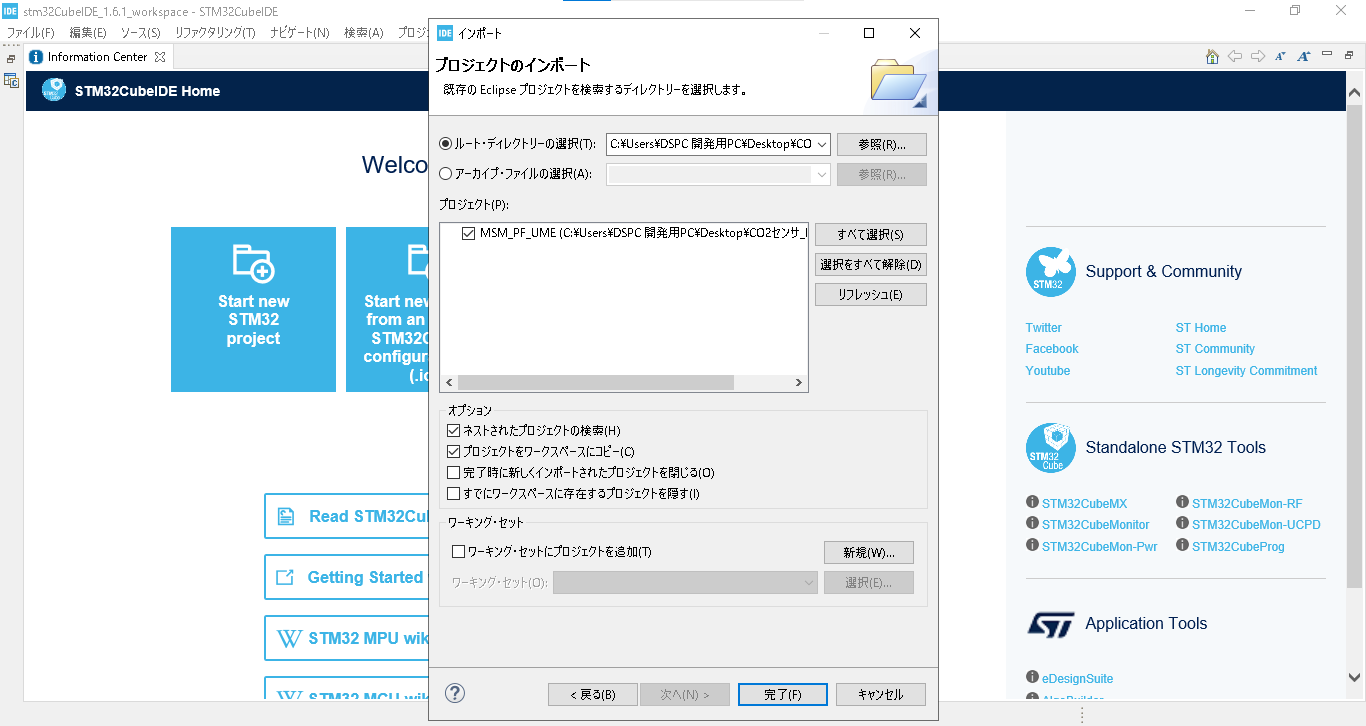Click the up arrow on the Information Center scrollbar
This screenshot has width=1366, height=726.
(1355, 93)
